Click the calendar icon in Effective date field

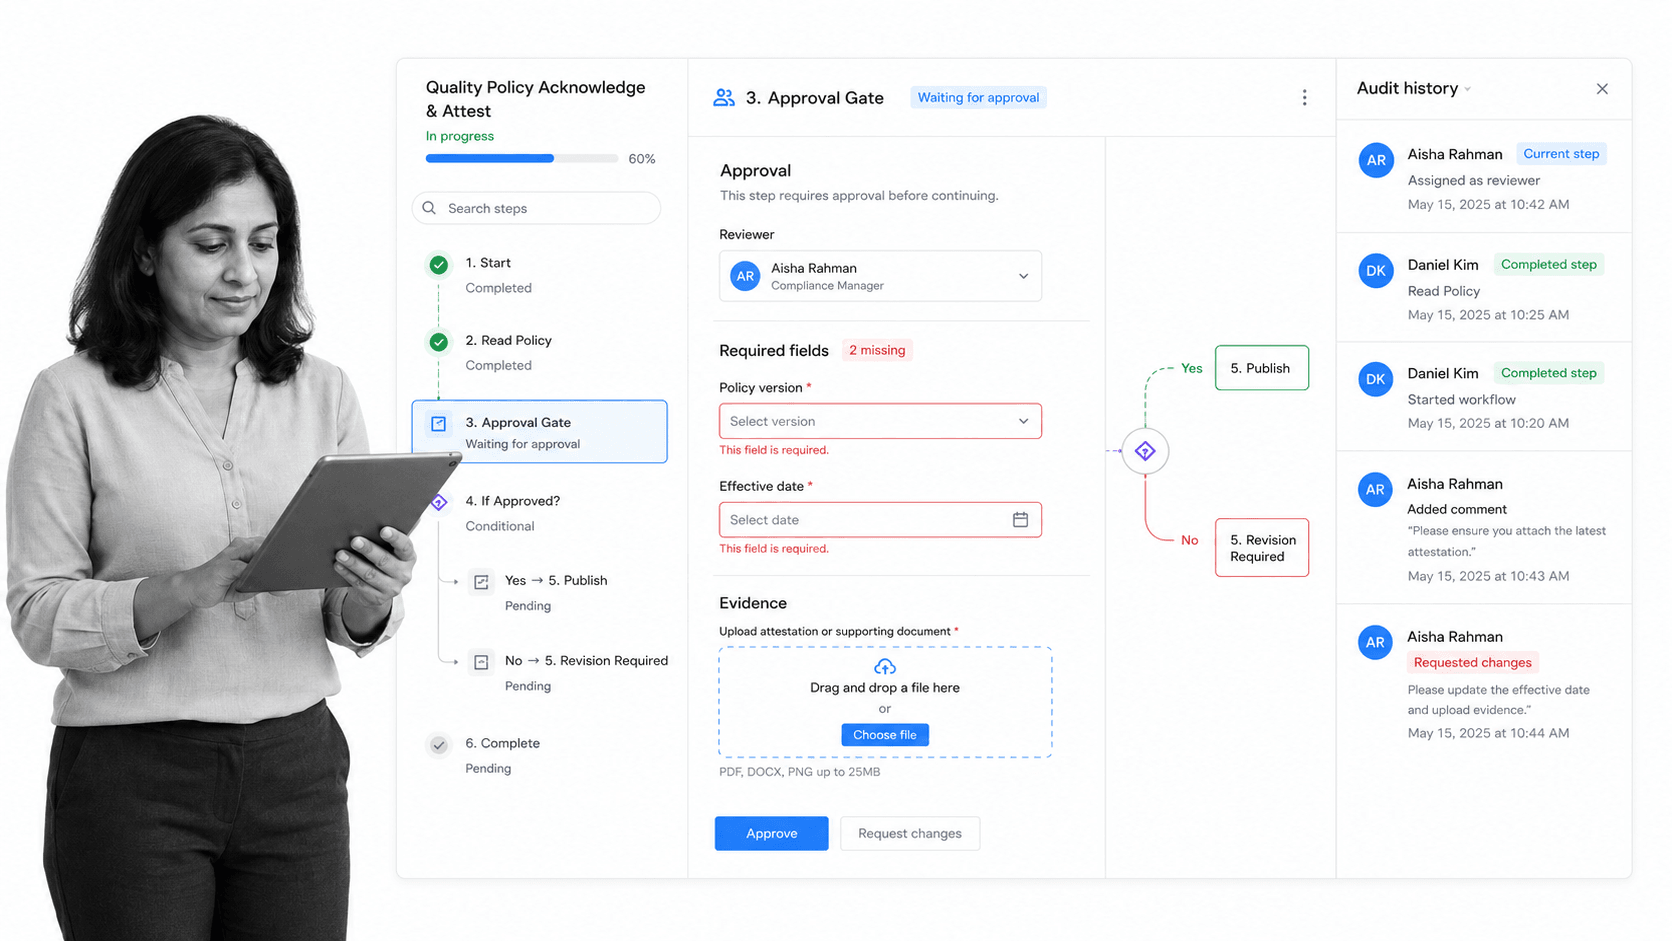click(x=1020, y=520)
